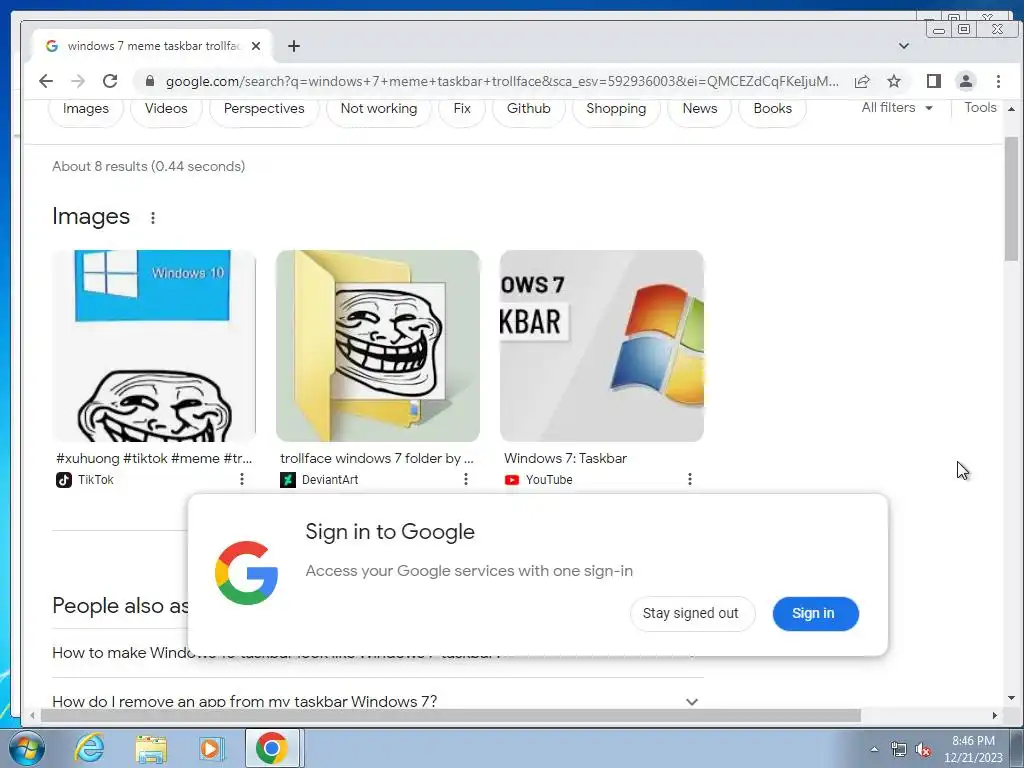Filter results by Images

coord(86,108)
